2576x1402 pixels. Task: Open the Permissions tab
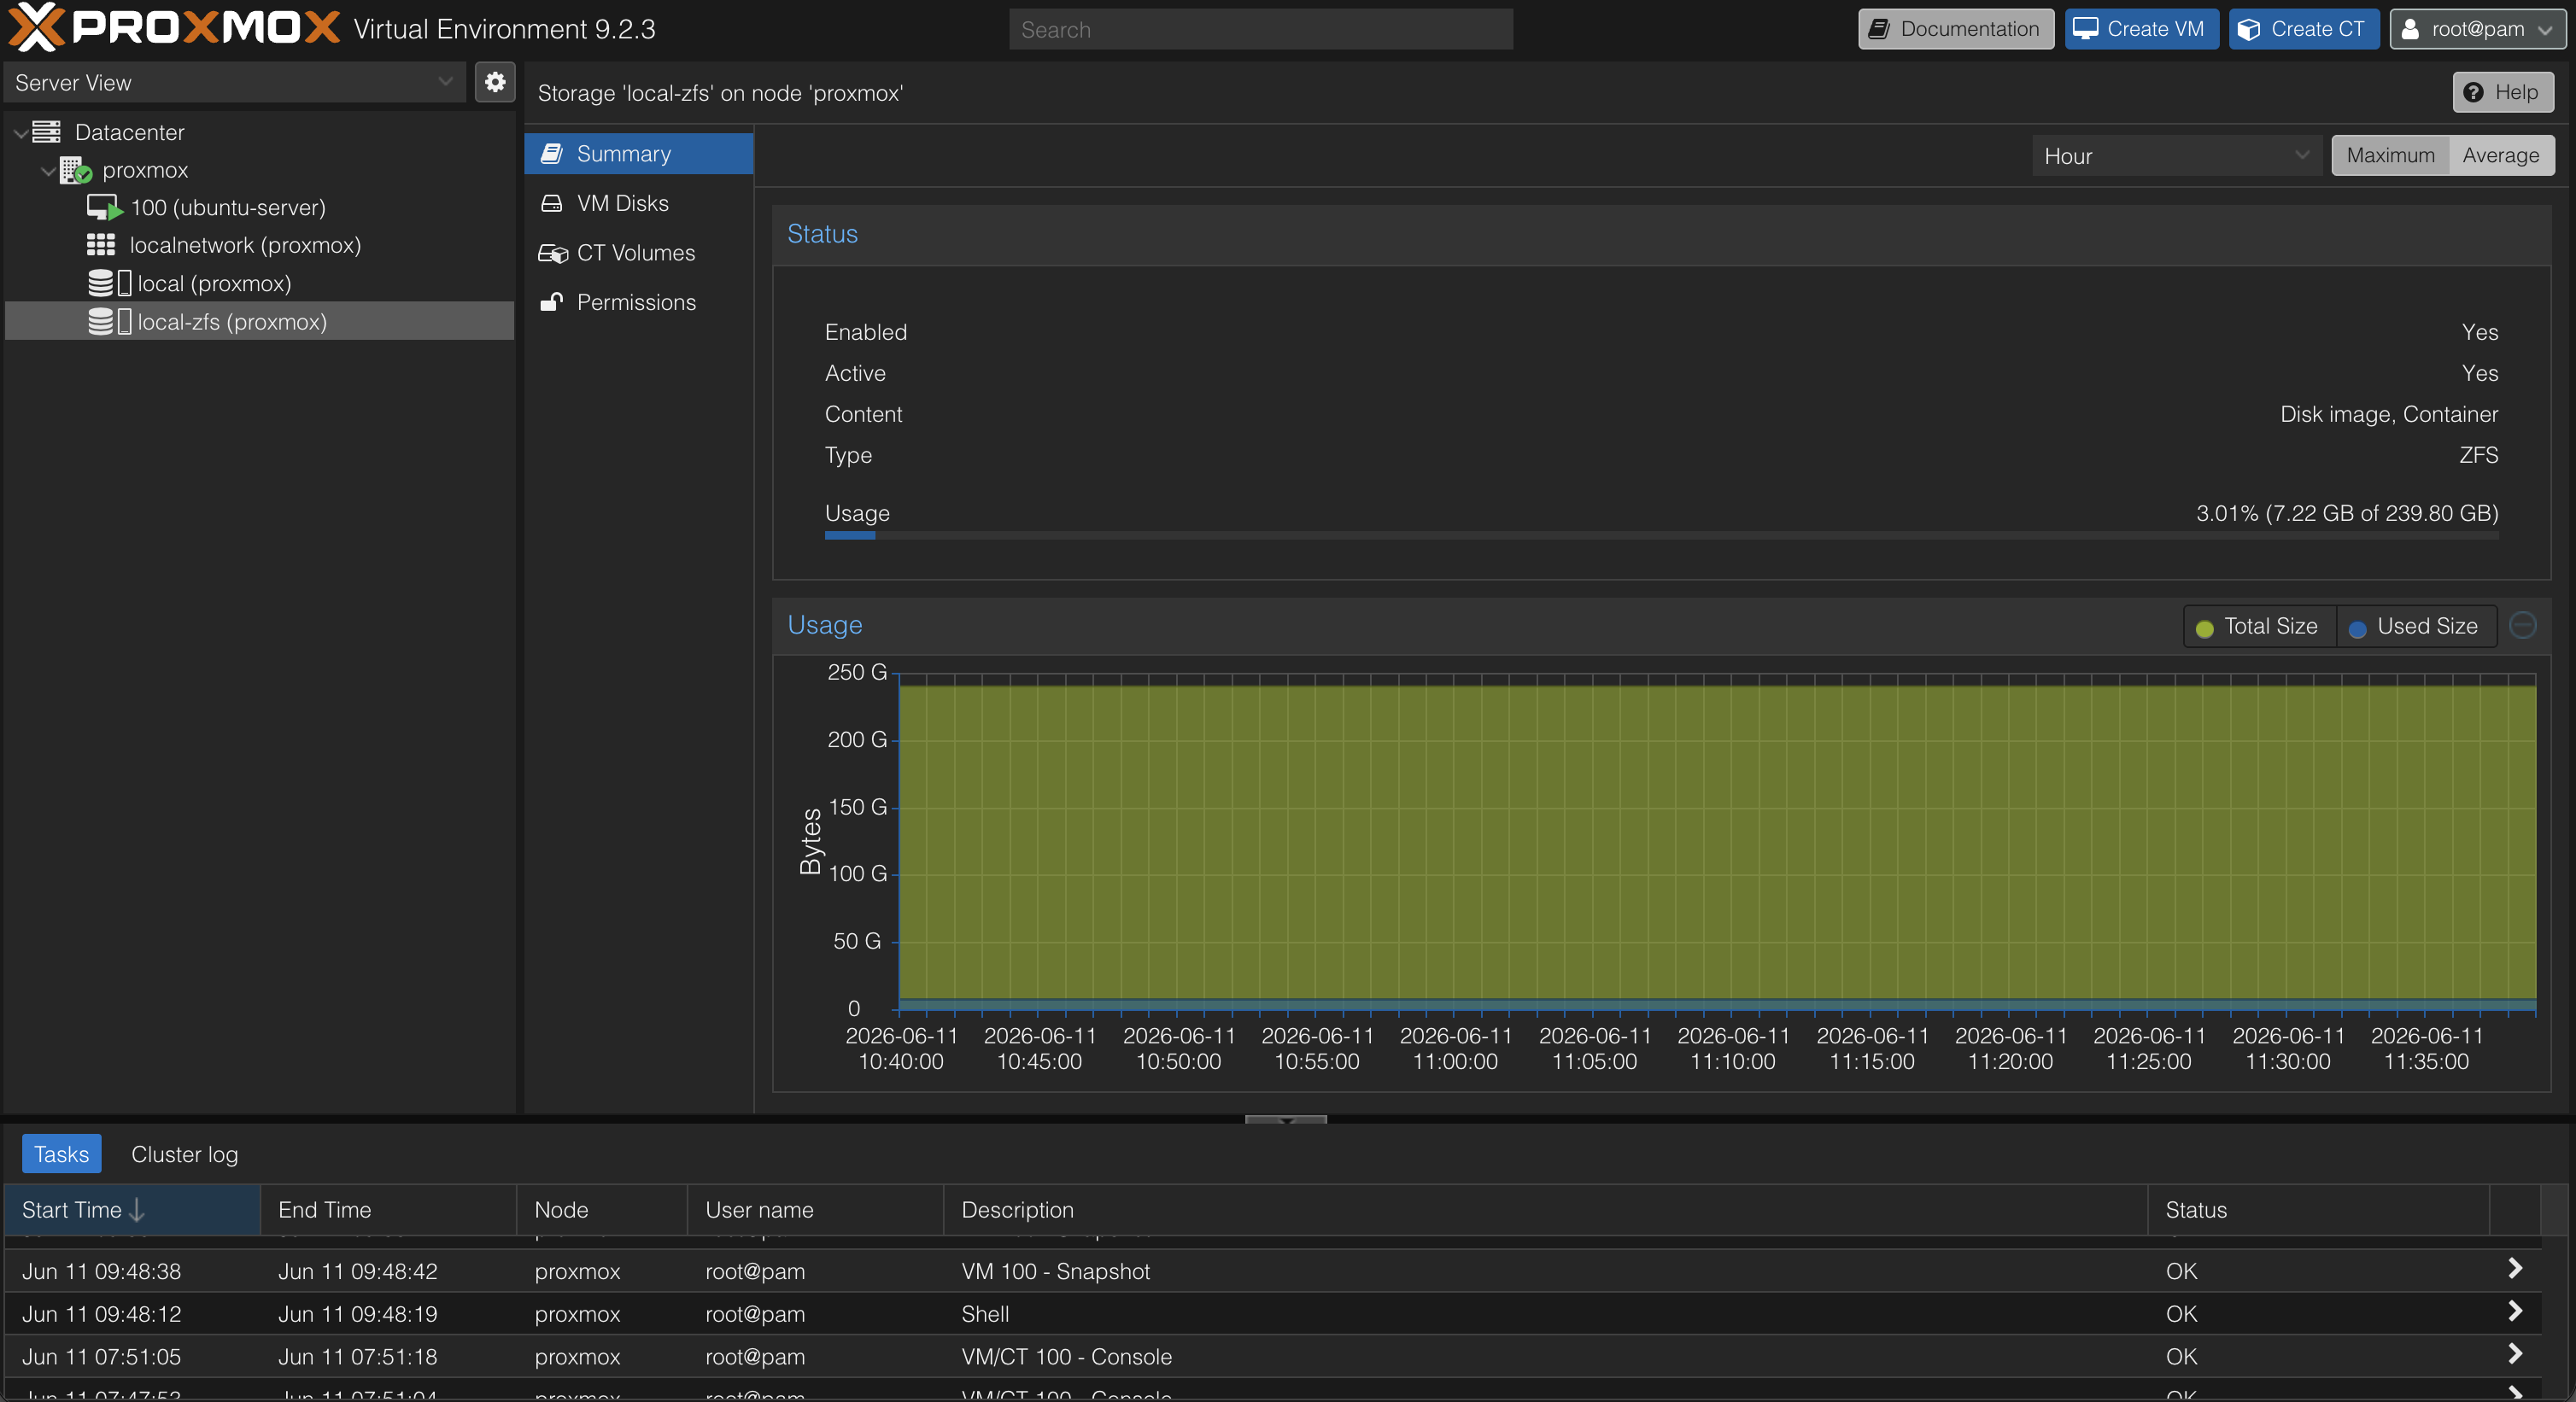pos(638,302)
